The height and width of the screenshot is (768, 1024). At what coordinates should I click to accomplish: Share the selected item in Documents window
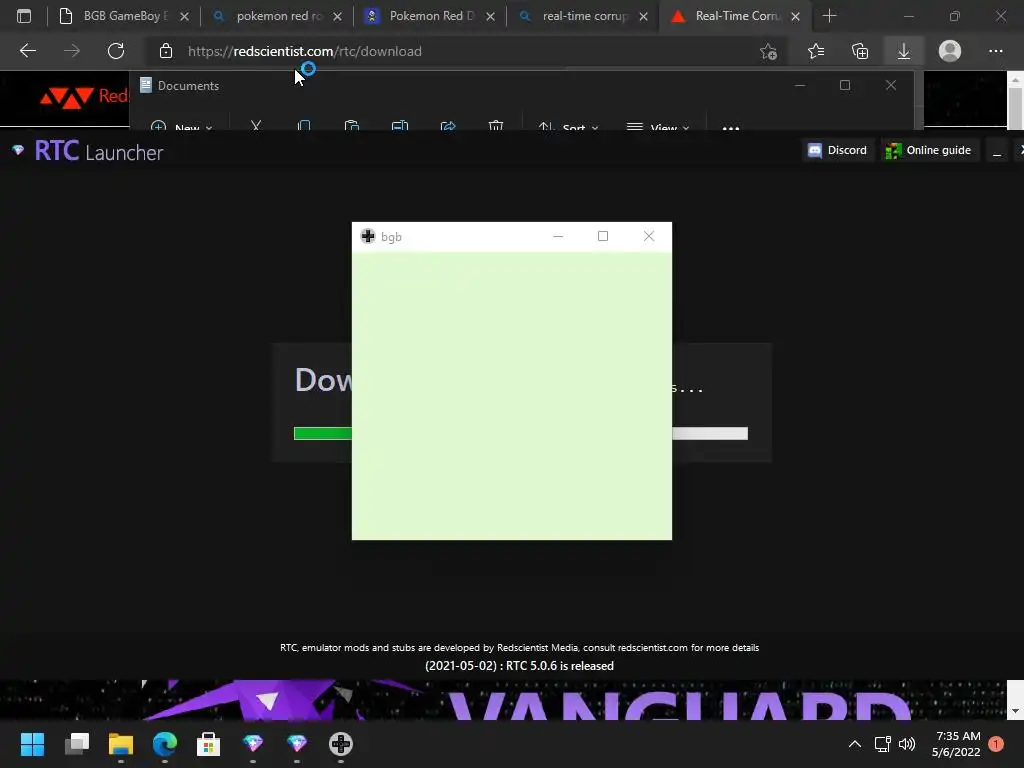tap(448, 125)
